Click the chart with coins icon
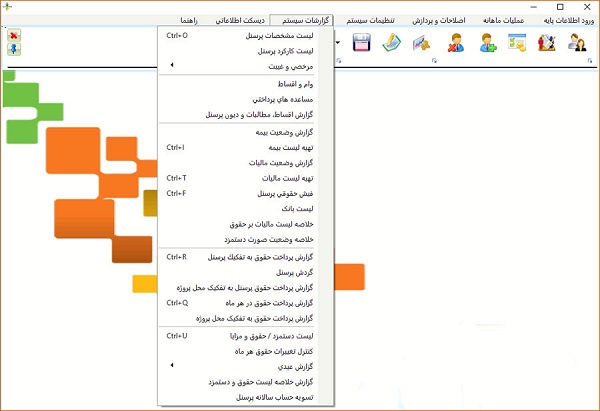This screenshot has height=411, width=600. tap(421, 43)
